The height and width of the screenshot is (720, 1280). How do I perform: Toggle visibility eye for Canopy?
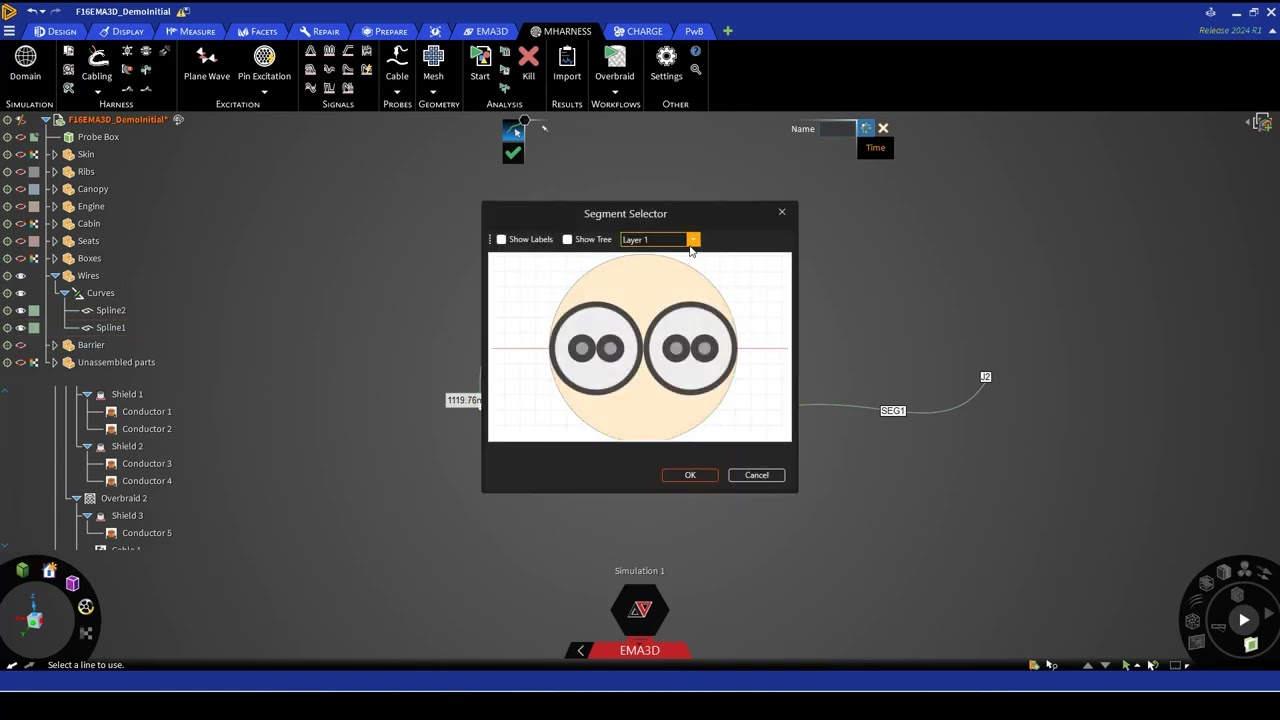point(20,189)
